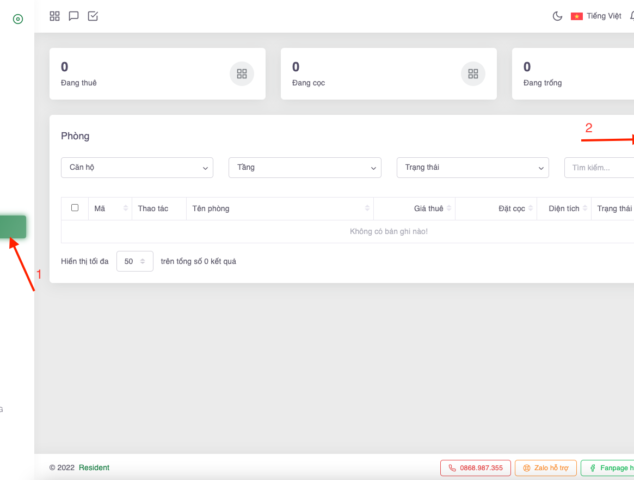Viewport: 634px width, 480px height.
Task: Expand the Trạng thái dropdown filter
Action: 472,167
